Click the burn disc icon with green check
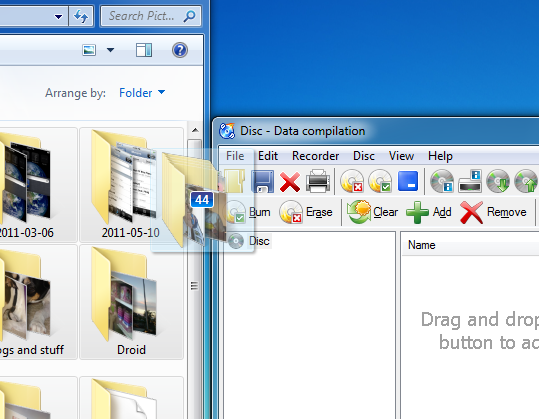This screenshot has height=419, width=539. point(380,181)
